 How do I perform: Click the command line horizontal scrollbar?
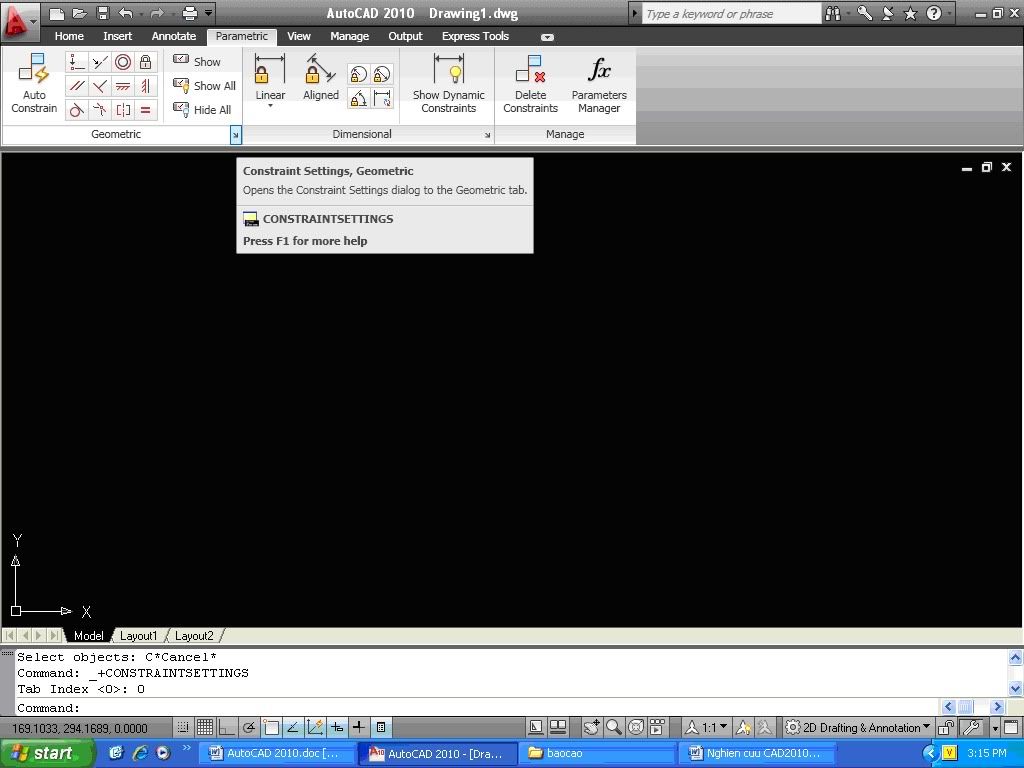965,707
